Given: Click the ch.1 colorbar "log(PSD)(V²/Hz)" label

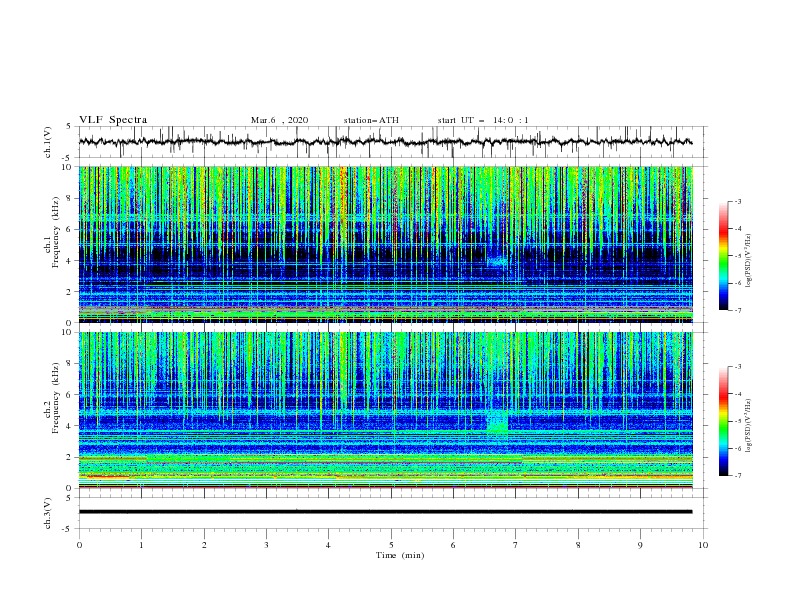Looking at the screenshot, I should click(x=748, y=261).
